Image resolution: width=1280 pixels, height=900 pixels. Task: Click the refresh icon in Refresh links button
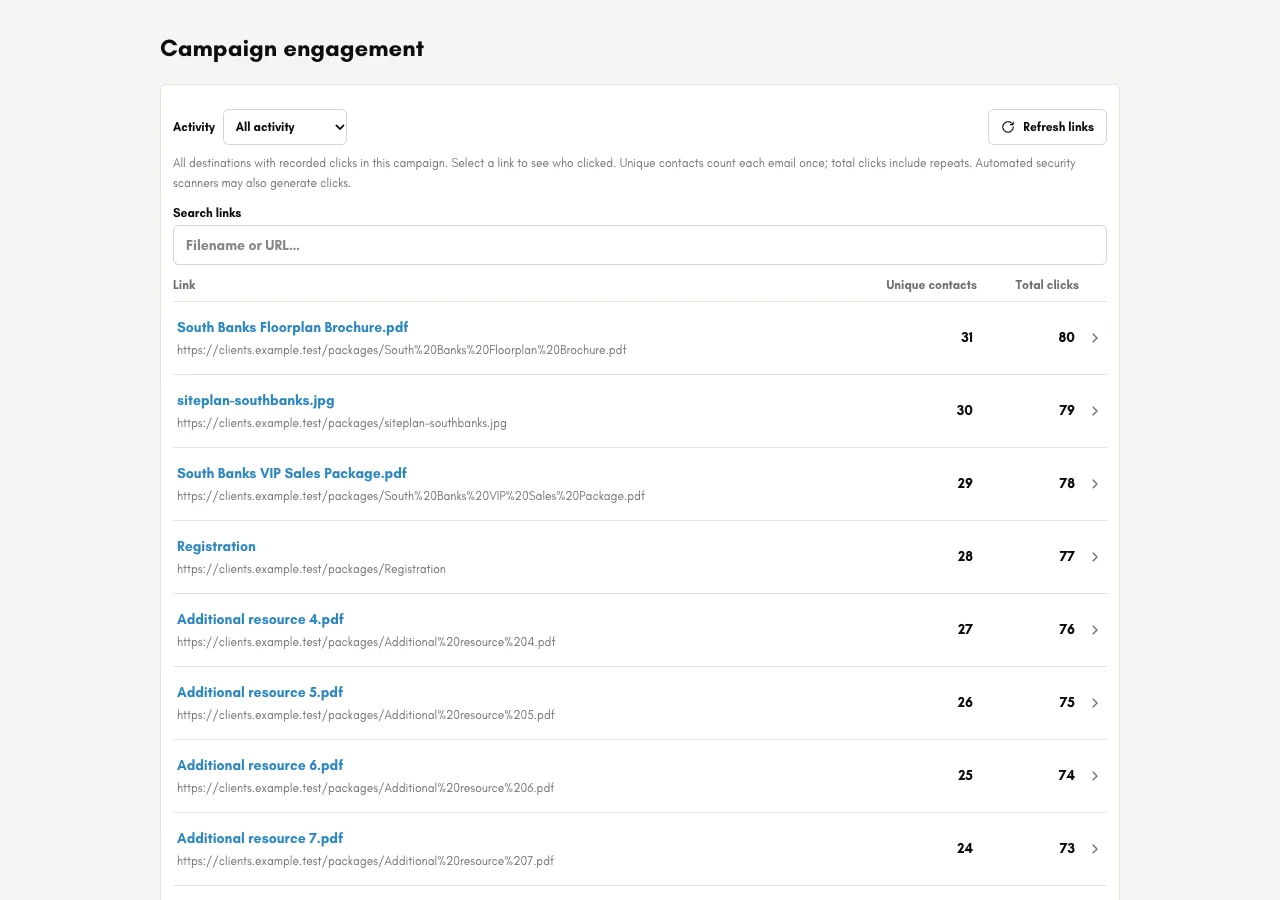(x=1008, y=127)
